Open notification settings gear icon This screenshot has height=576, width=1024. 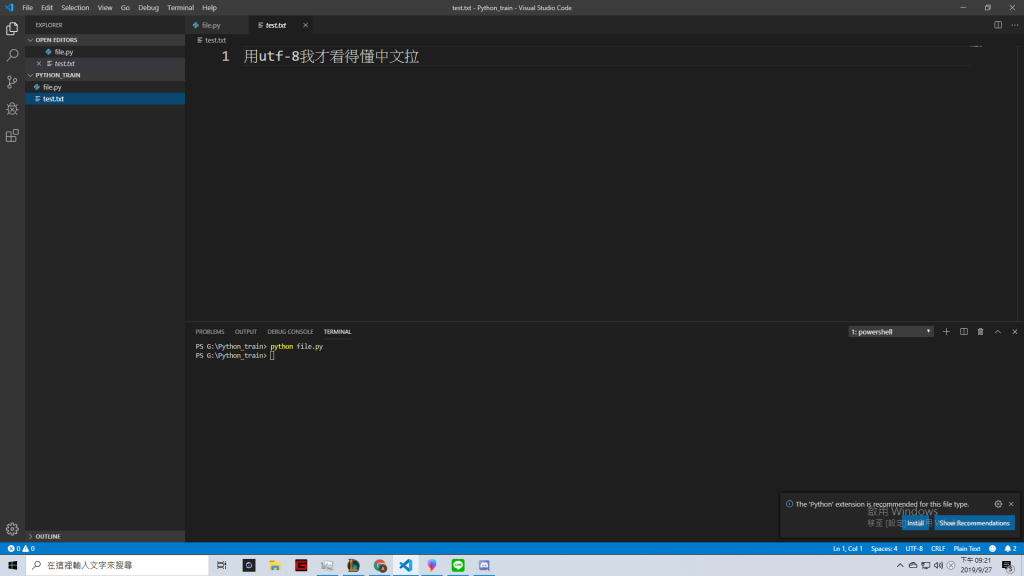998,504
